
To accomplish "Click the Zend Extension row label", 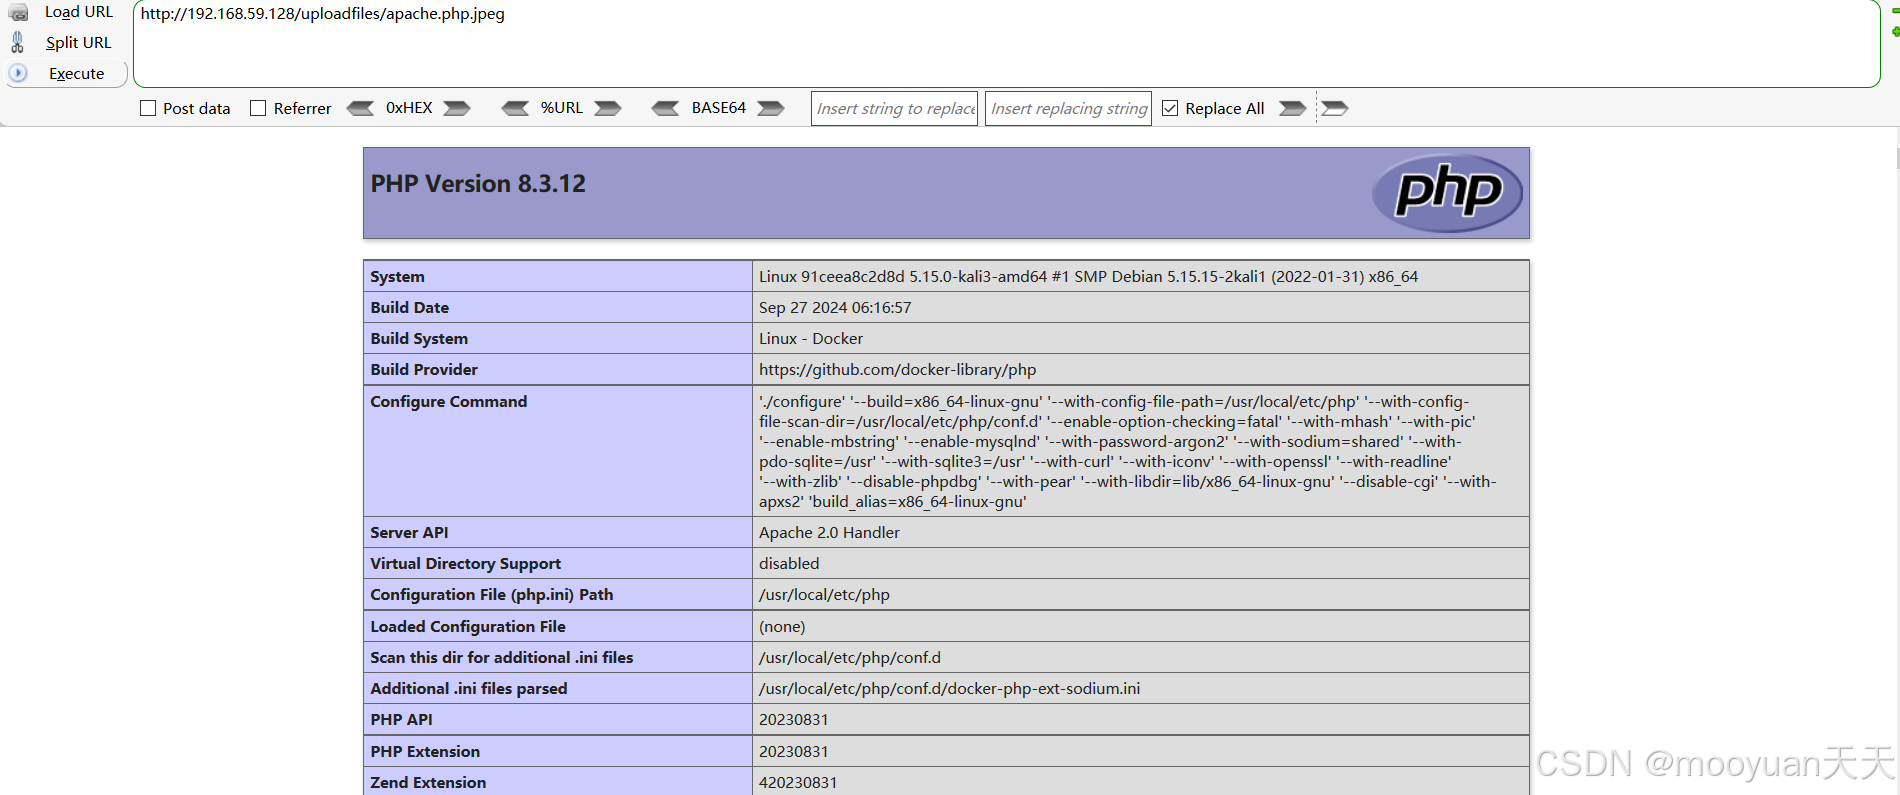I will (x=428, y=783).
